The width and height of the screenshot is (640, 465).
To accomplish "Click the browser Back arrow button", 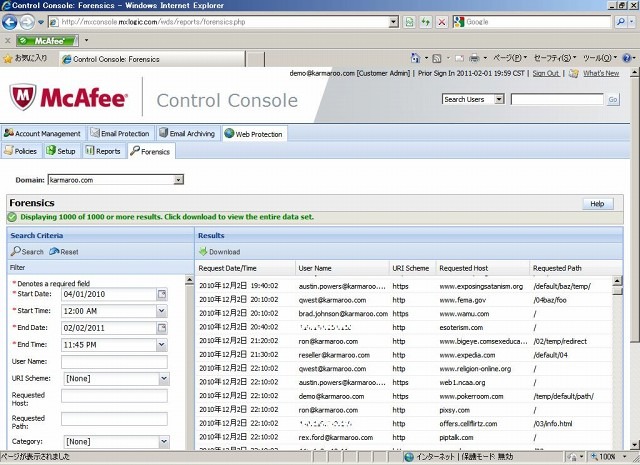I will [9, 22].
